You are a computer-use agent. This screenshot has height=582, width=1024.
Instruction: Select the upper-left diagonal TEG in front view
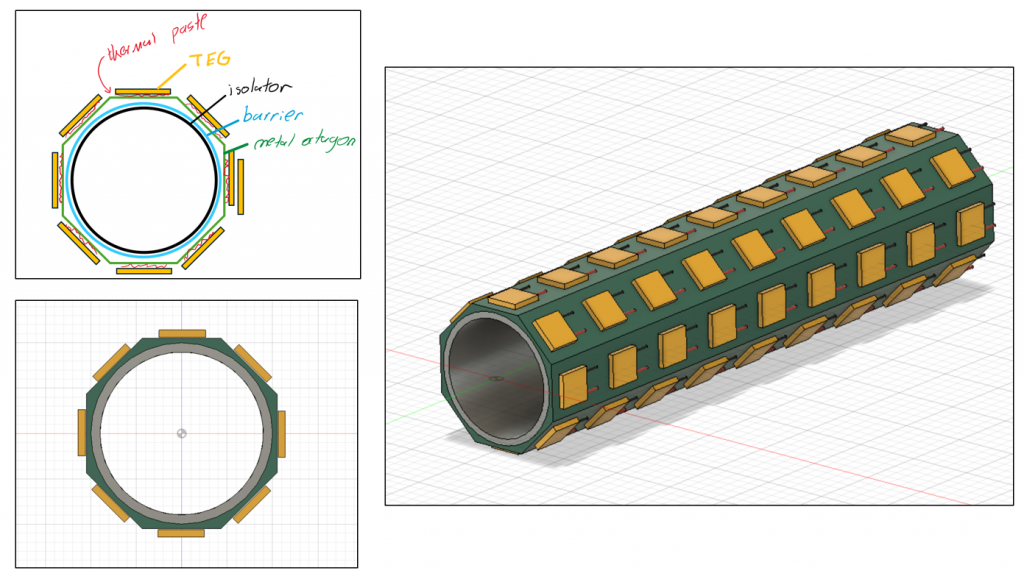pos(111,362)
